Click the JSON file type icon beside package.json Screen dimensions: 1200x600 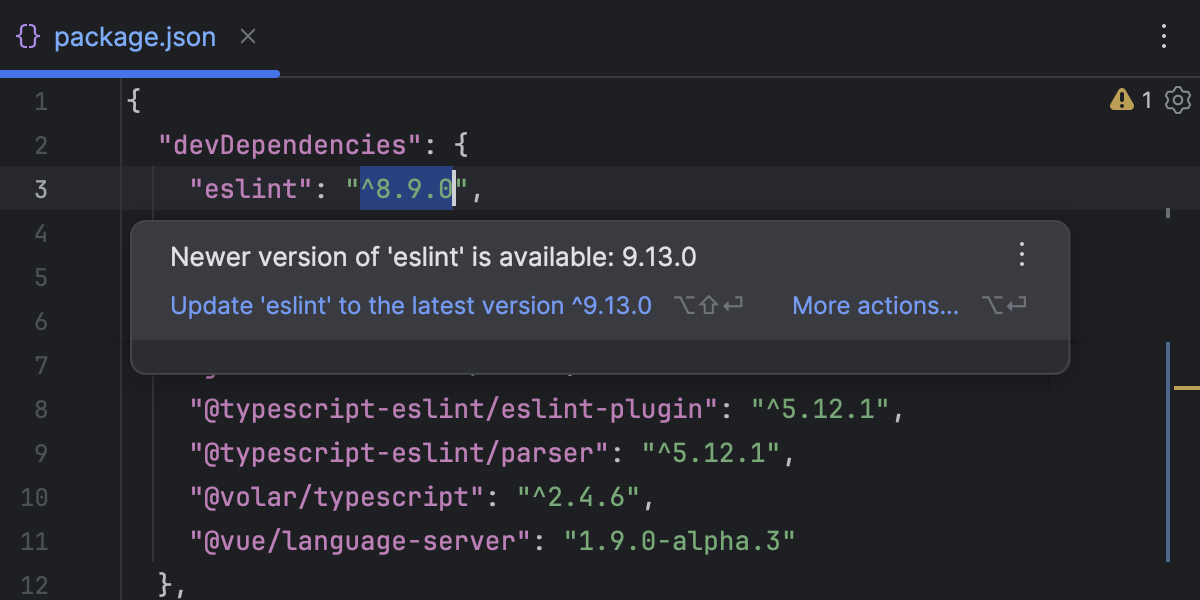point(27,36)
